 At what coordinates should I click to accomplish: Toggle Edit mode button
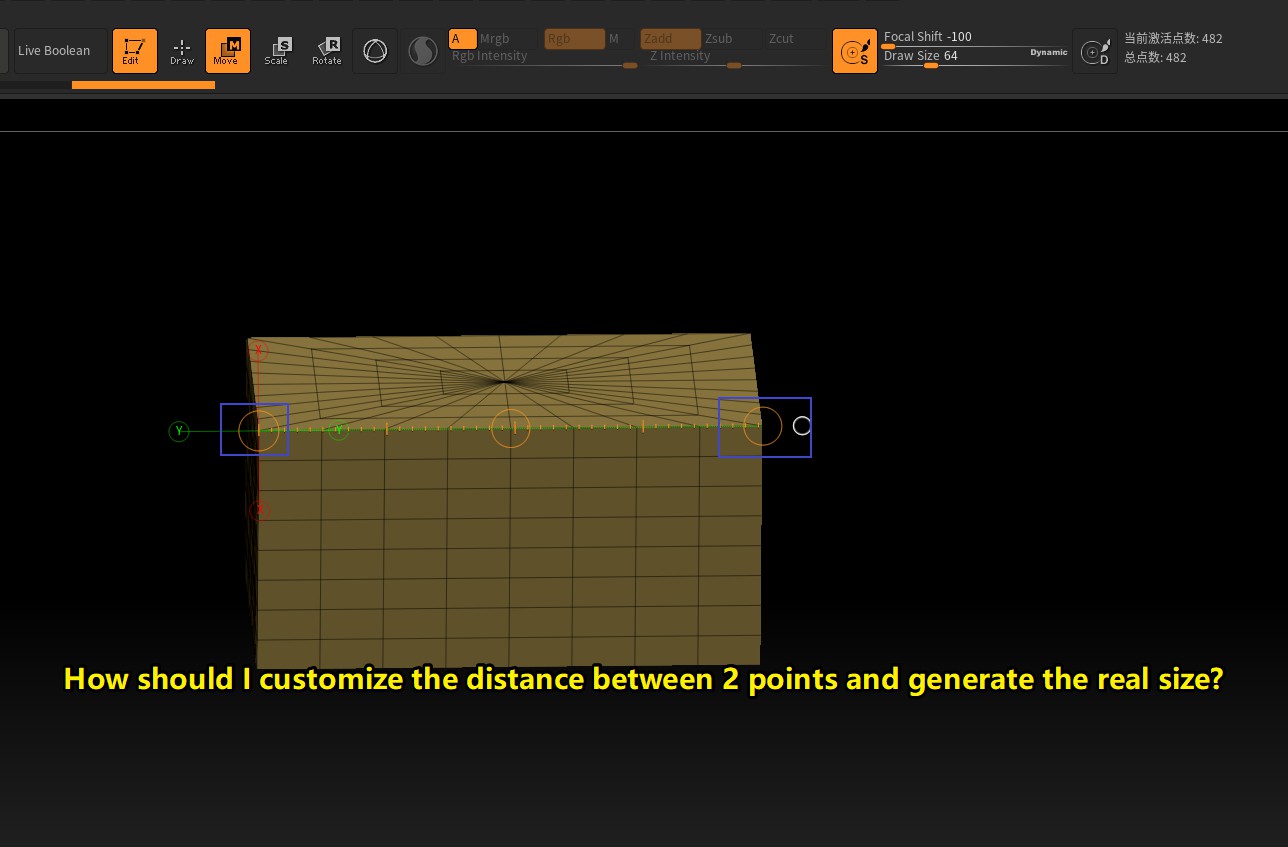[x=134, y=51]
